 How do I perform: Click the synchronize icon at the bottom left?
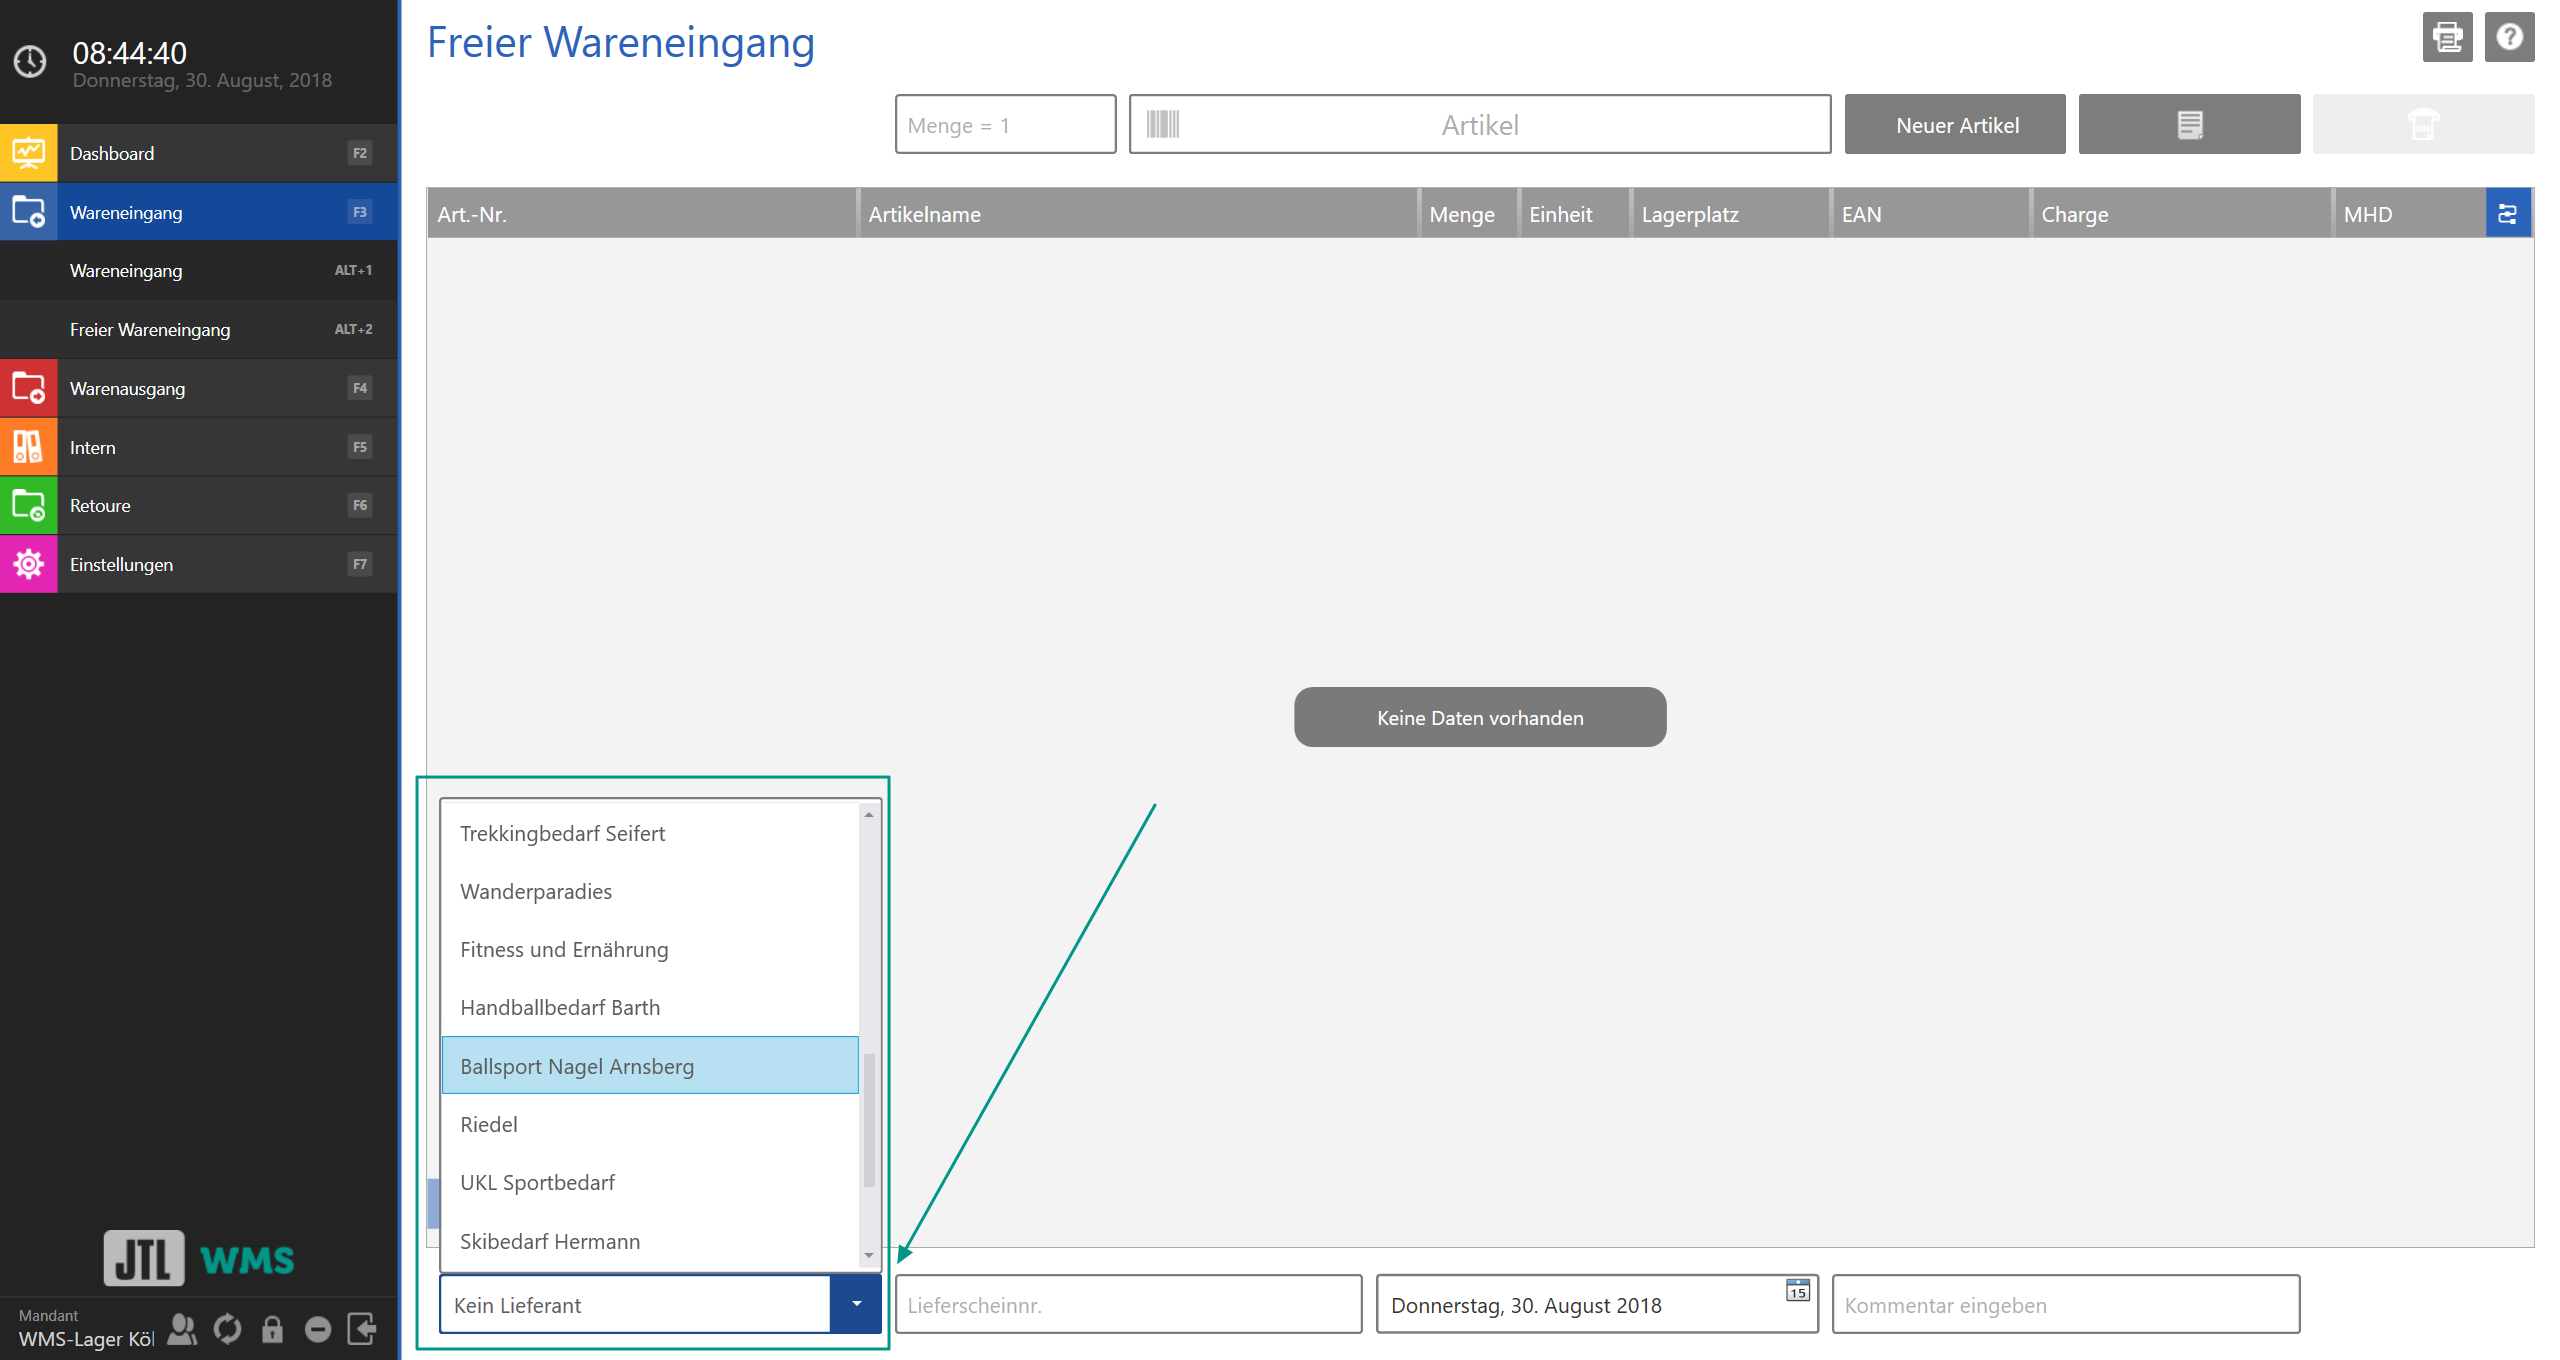(x=227, y=1328)
